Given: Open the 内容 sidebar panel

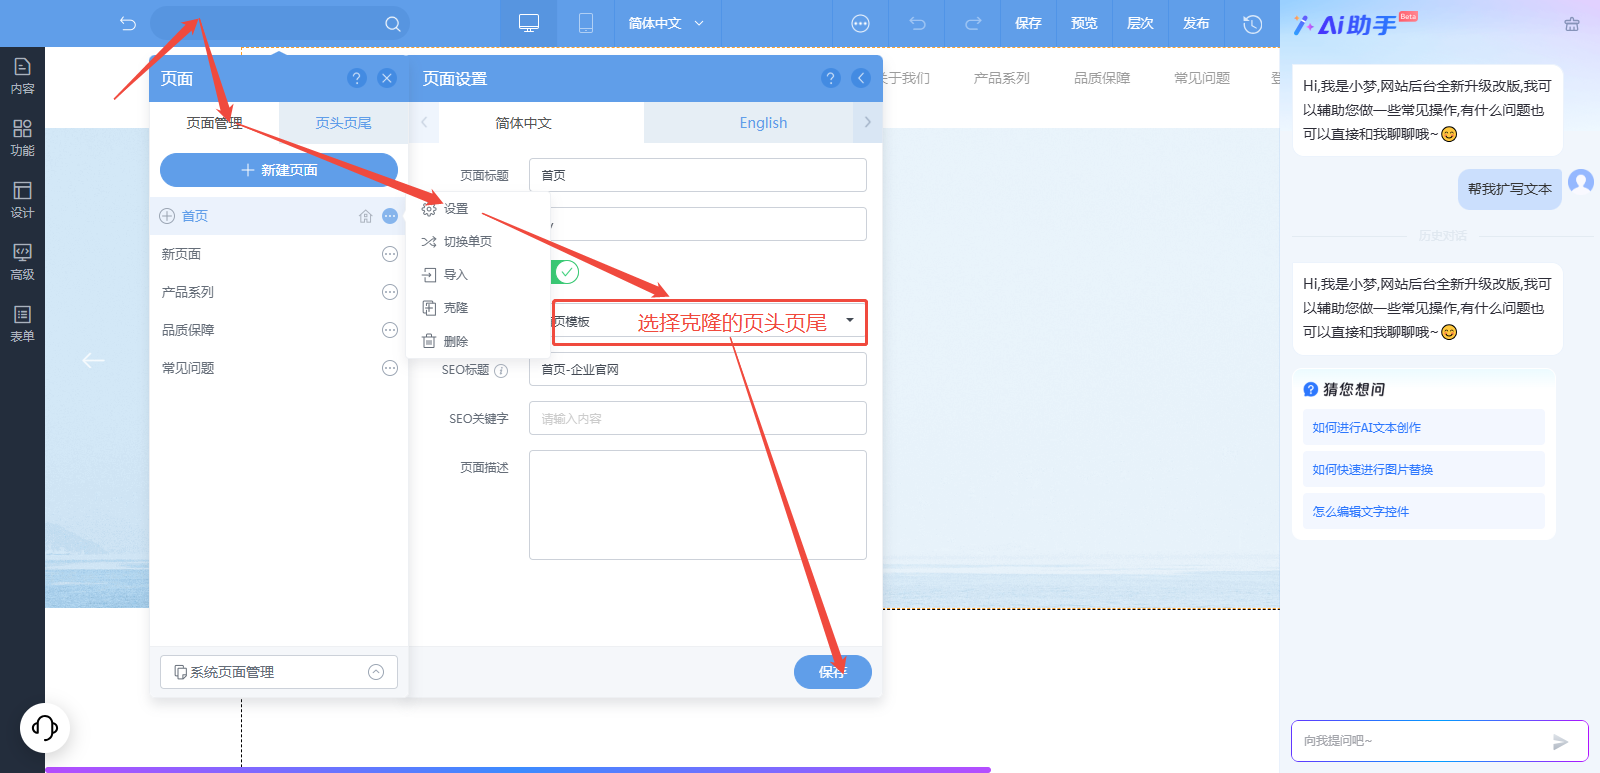Looking at the screenshot, I should pyautogui.click(x=22, y=76).
